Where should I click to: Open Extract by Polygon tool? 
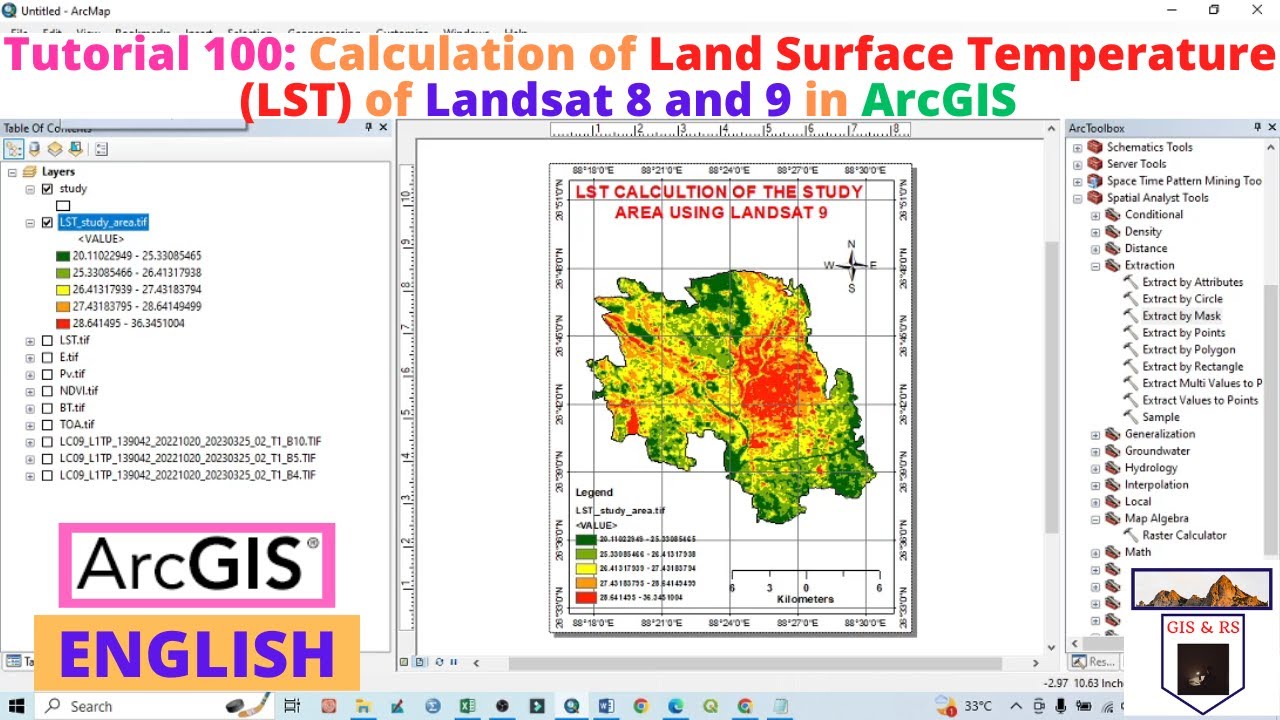pyautogui.click(x=1188, y=350)
